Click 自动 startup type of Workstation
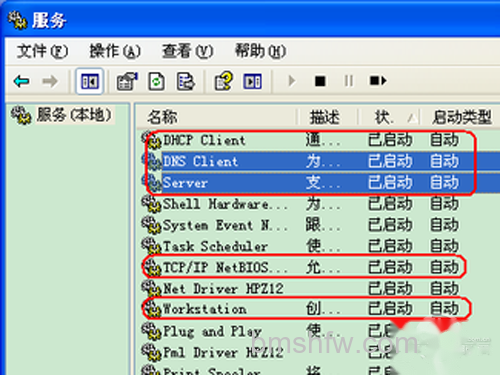The image size is (500, 375). (444, 309)
